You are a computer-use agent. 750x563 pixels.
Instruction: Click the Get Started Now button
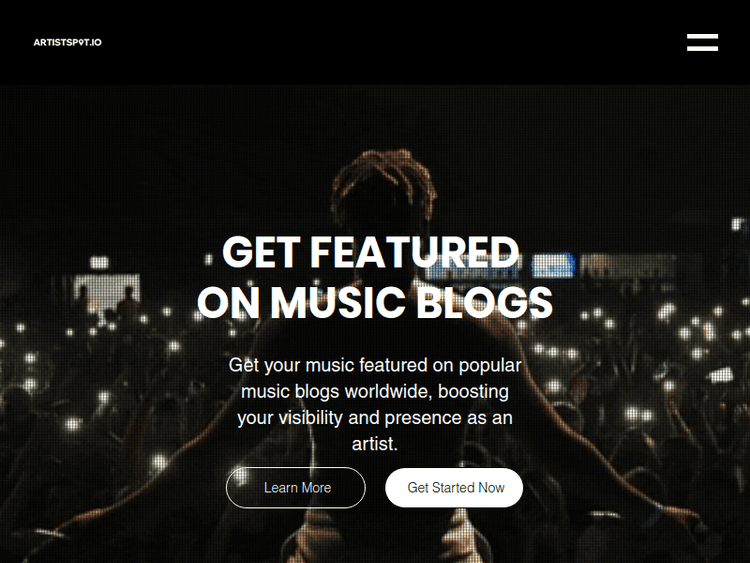[x=454, y=487]
